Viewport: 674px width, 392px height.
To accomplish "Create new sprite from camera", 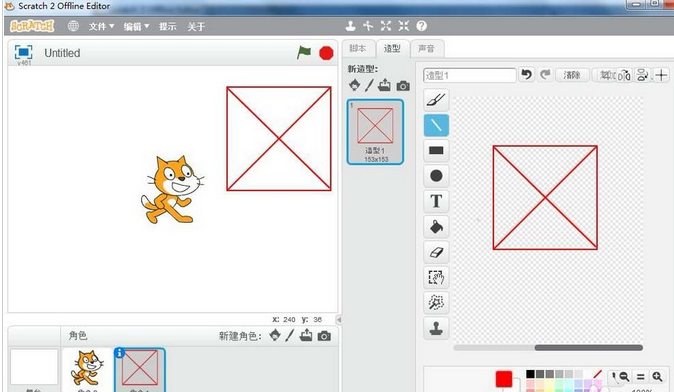I will click(x=324, y=336).
